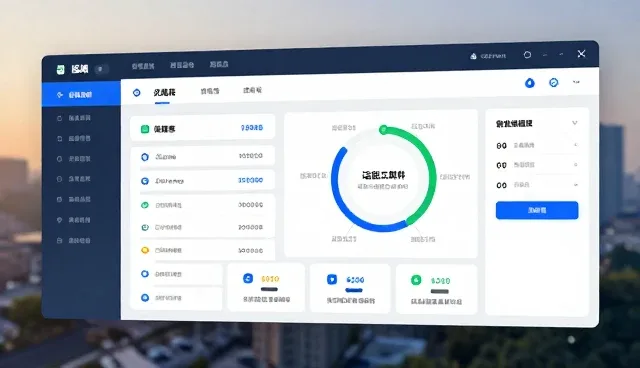Image resolution: width=640 pixels, height=368 pixels.
Task: Collapse the right panel using header chevron
Action: [x=575, y=123]
